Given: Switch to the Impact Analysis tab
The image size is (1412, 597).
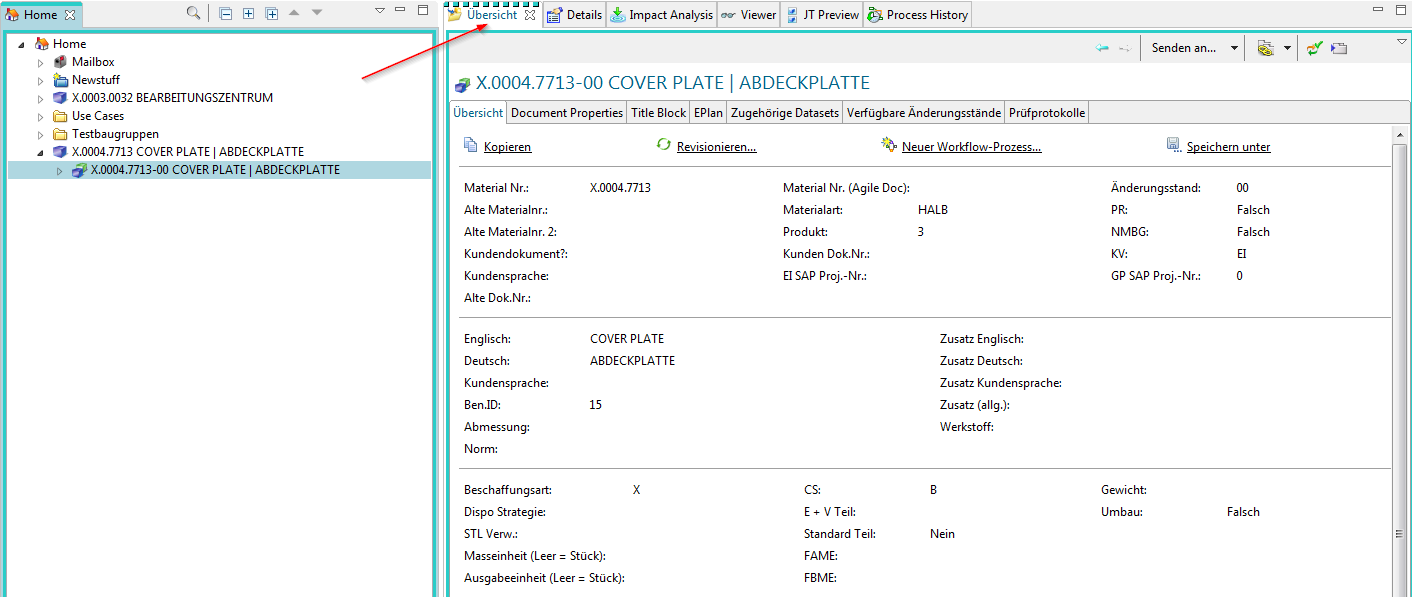Looking at the screenshot, I should 661,15.
